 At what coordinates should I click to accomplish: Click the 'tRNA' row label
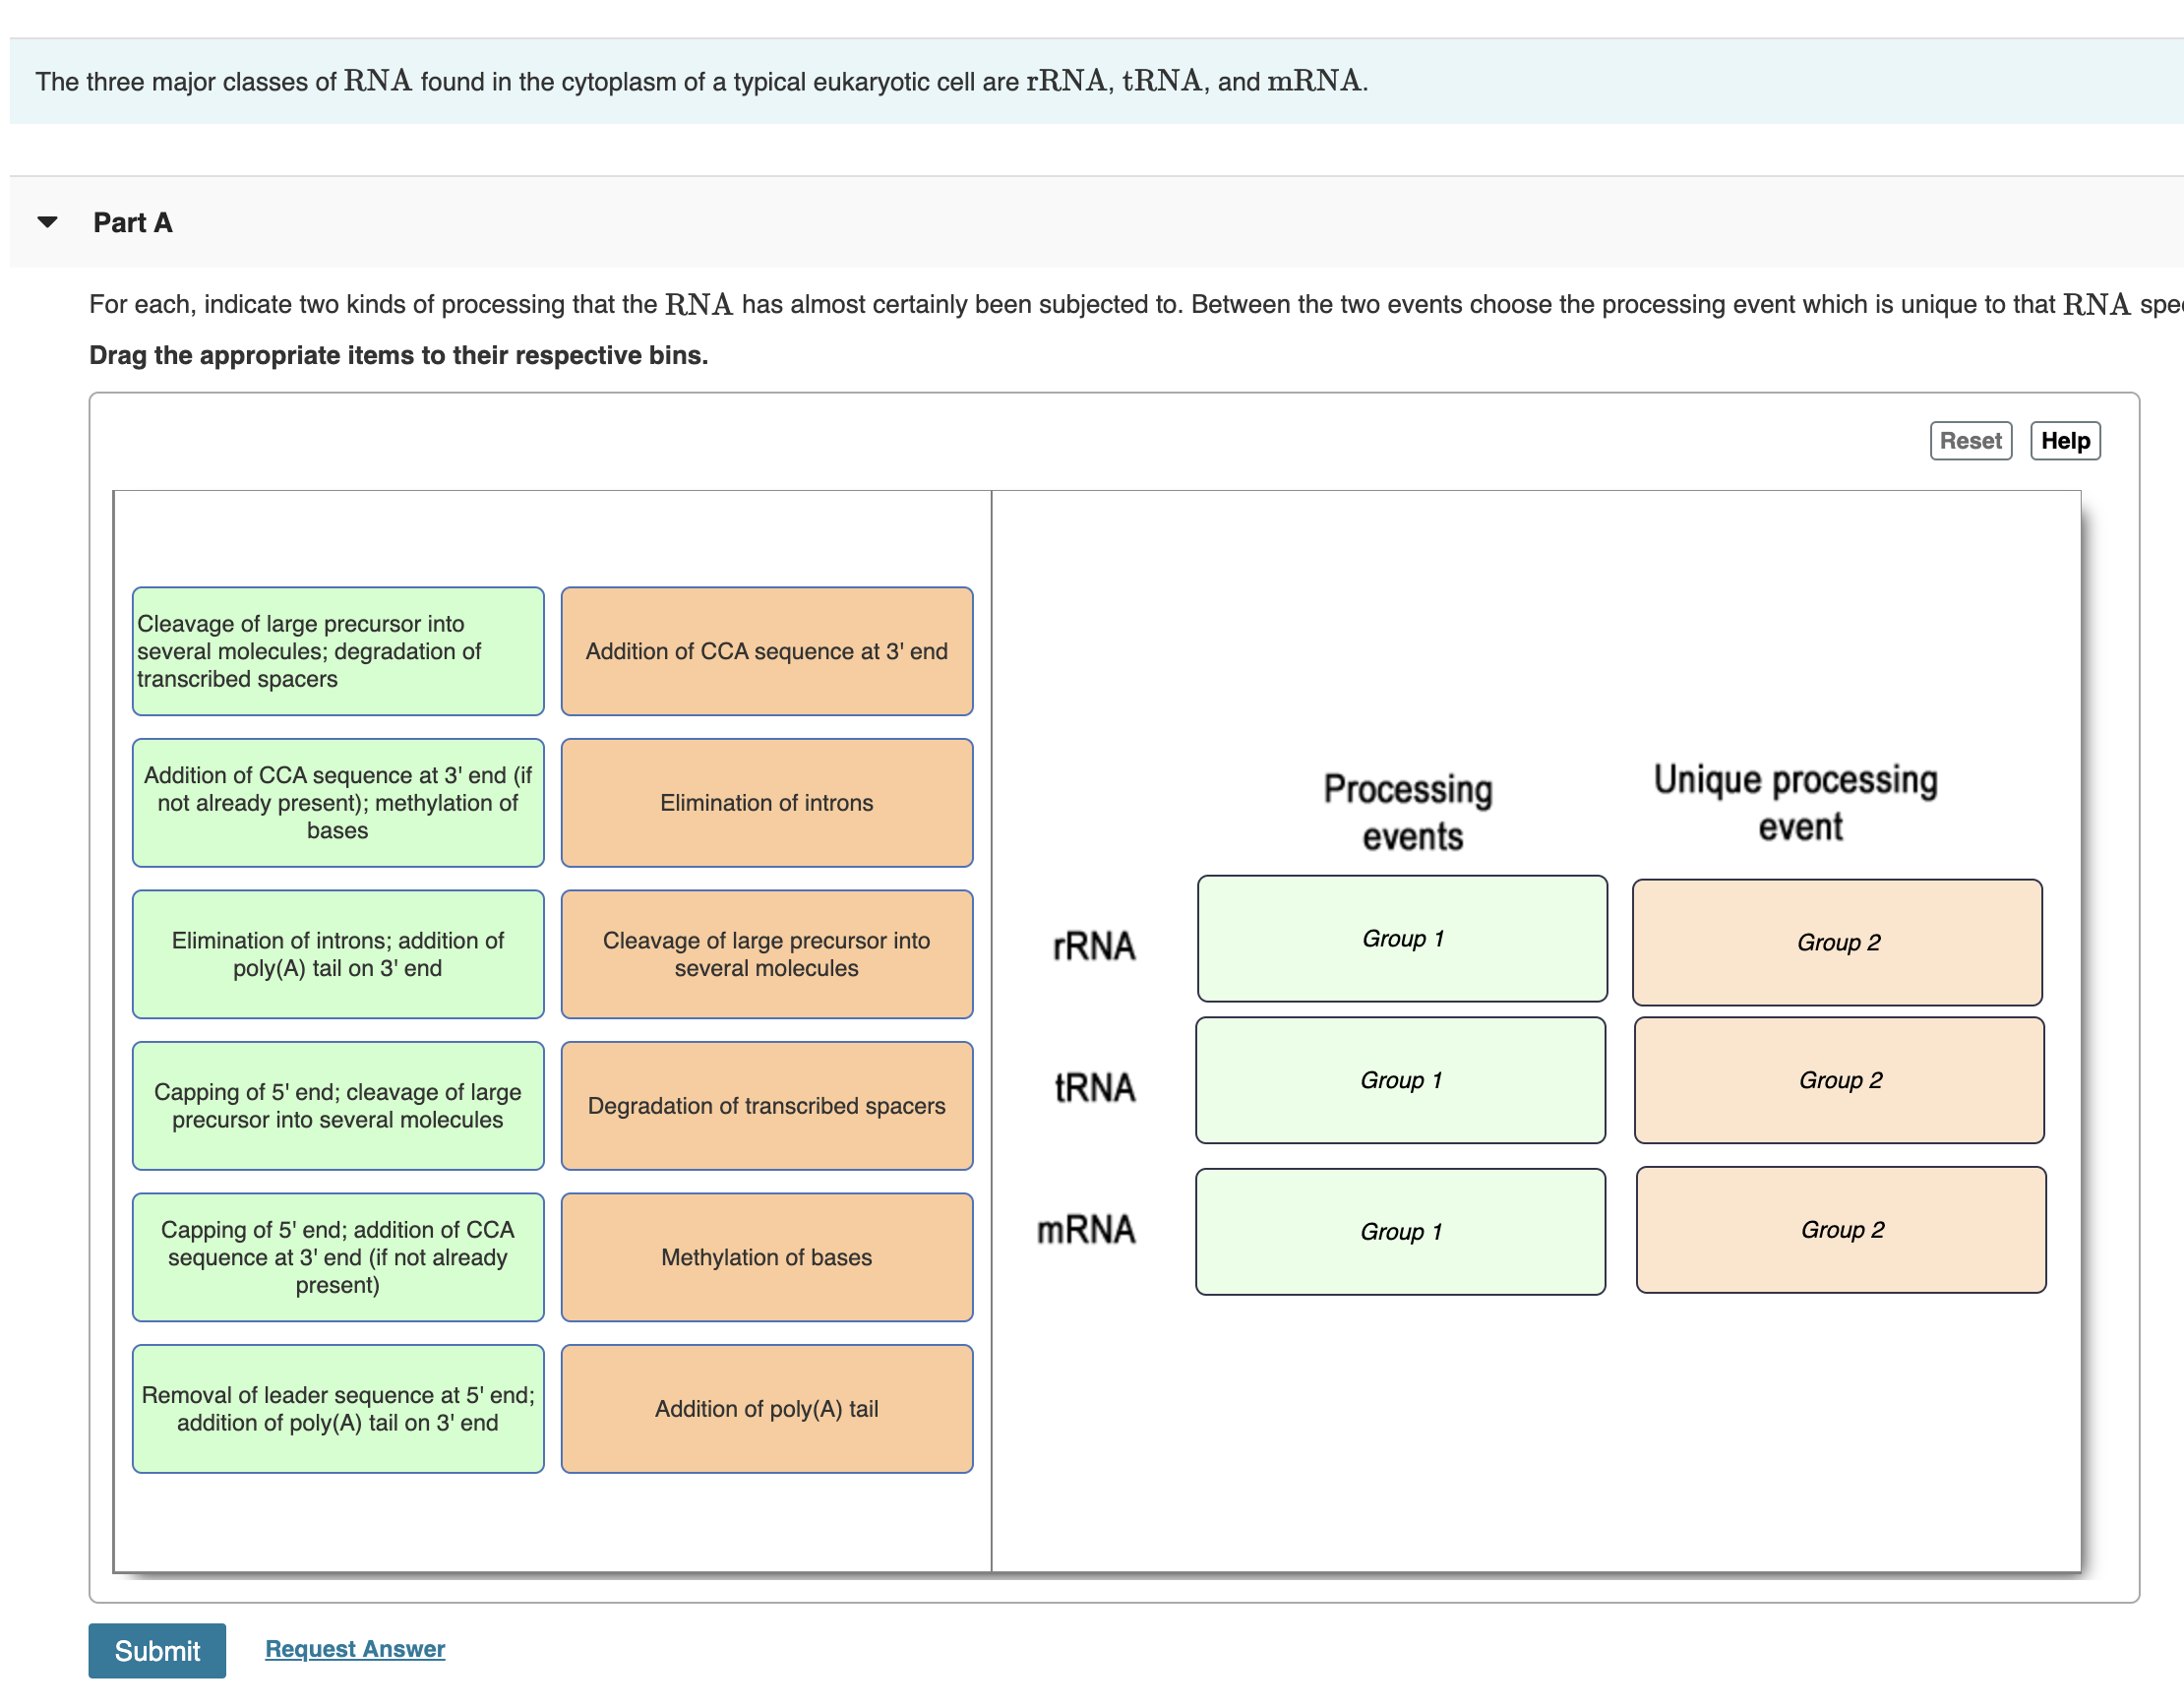[1095, 1087]
